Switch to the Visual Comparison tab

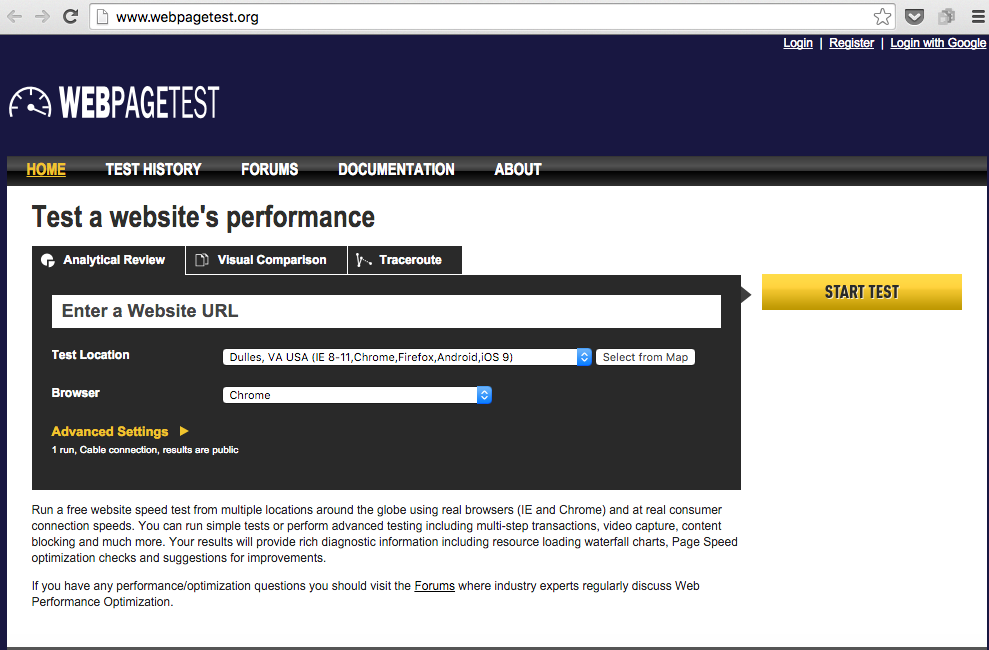266,260
